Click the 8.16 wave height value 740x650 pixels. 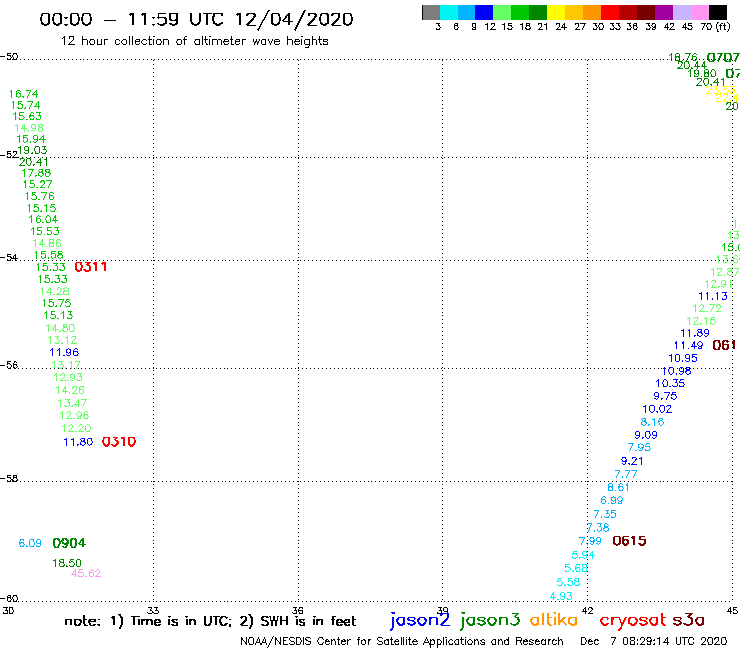(x=652, y=422)
